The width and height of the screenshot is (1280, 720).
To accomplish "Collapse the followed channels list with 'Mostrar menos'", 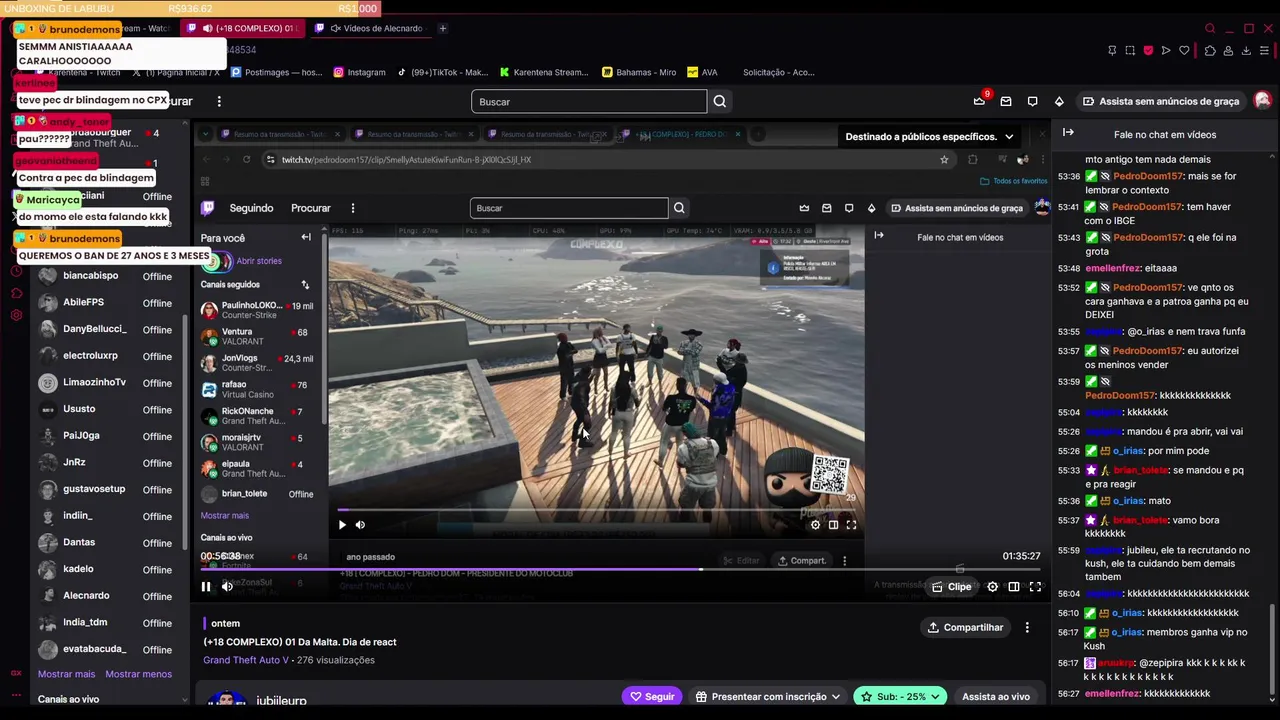I will pyautogui.click(x=139, y=674).
